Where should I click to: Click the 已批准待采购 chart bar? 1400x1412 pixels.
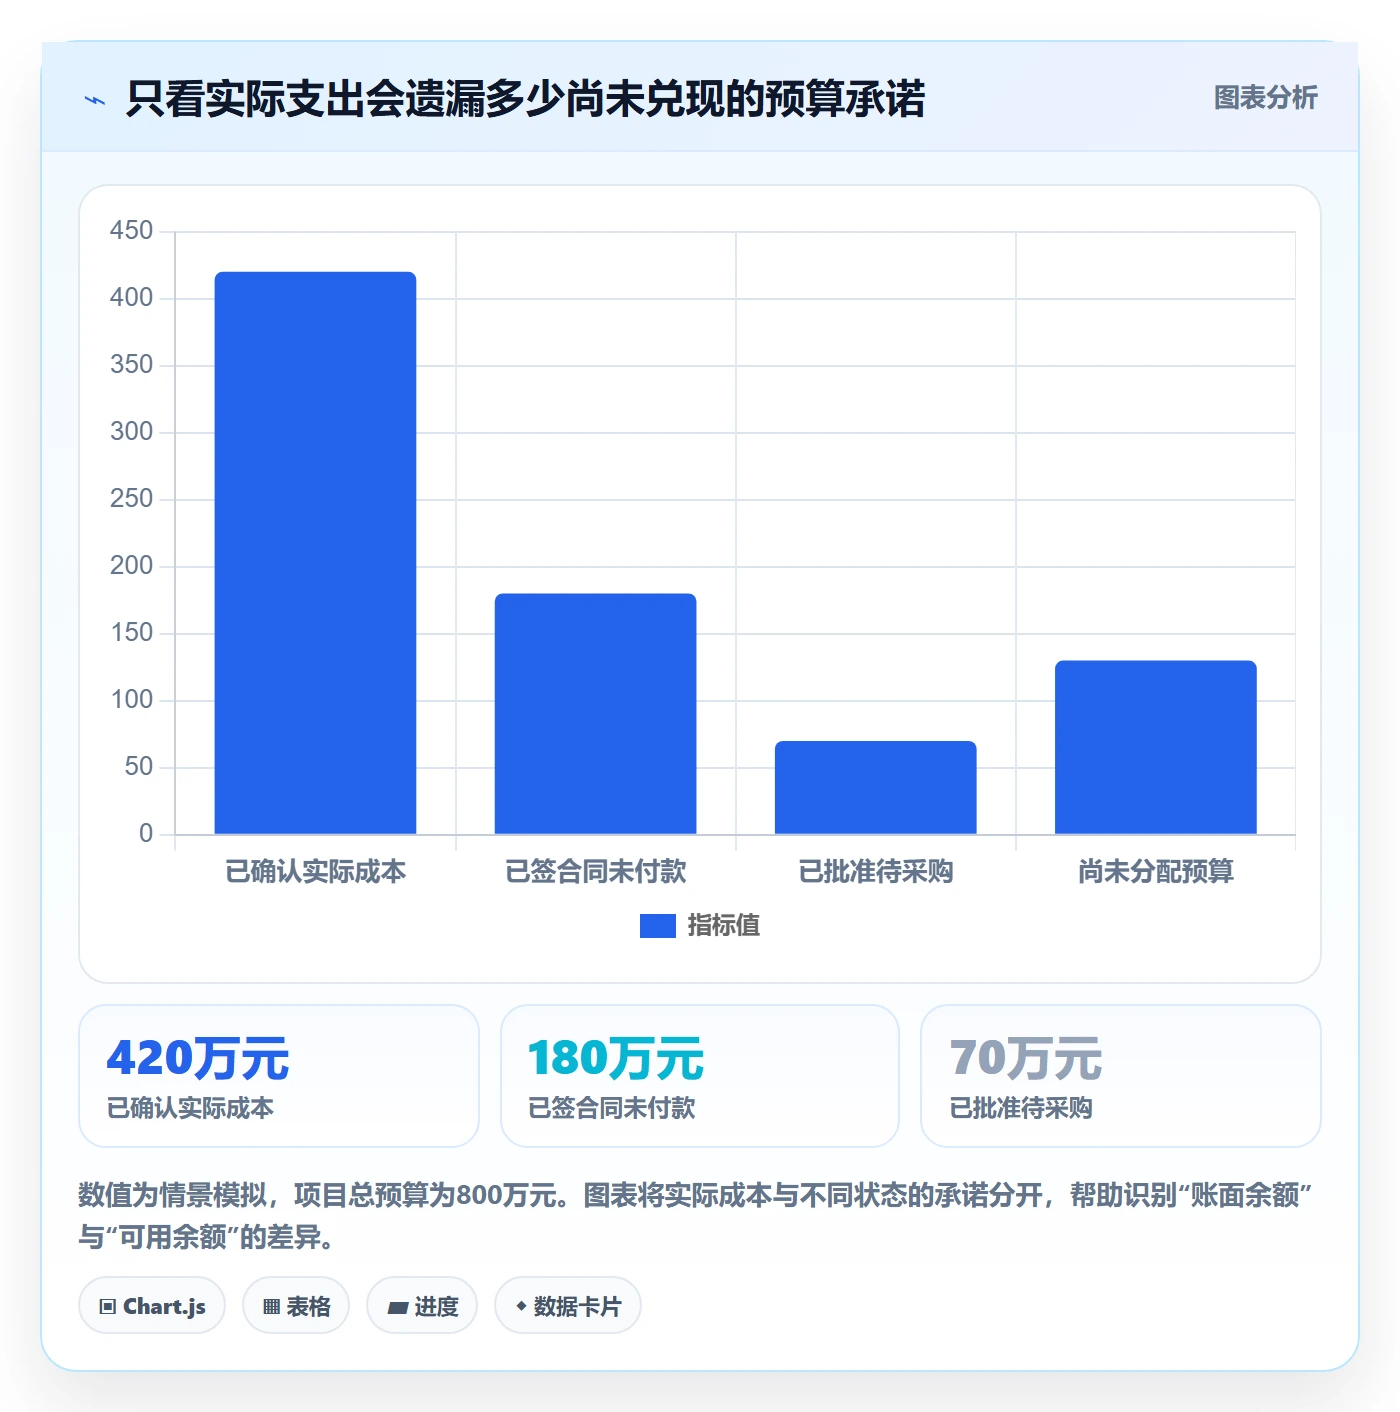click(875, 788)
